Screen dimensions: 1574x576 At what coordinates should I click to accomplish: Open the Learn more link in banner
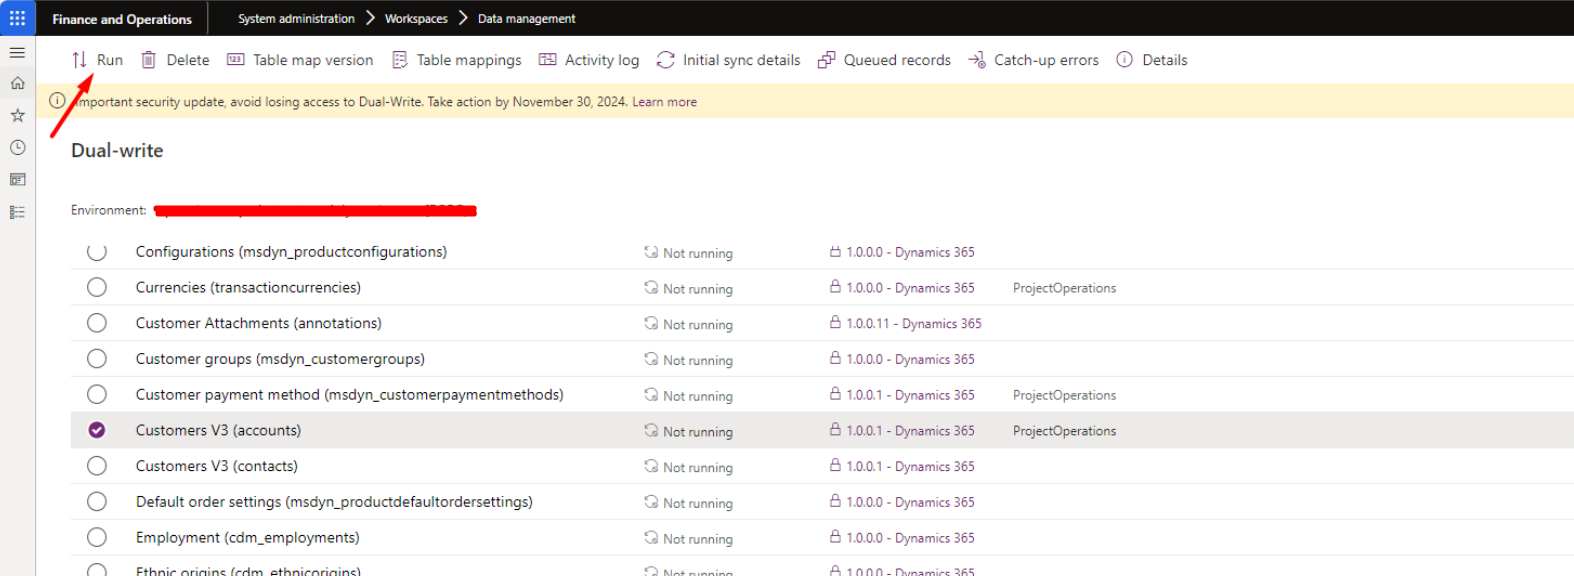click(664, 102)
